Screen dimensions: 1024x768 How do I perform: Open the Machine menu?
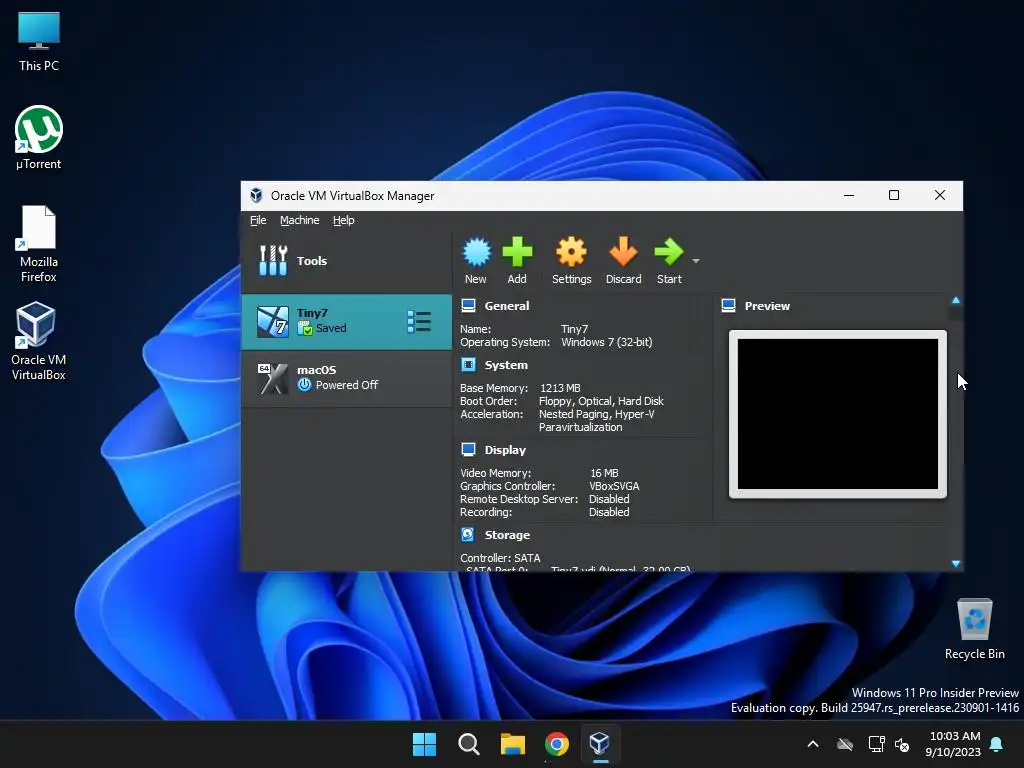pyautogui.click(x=300, y=220)
